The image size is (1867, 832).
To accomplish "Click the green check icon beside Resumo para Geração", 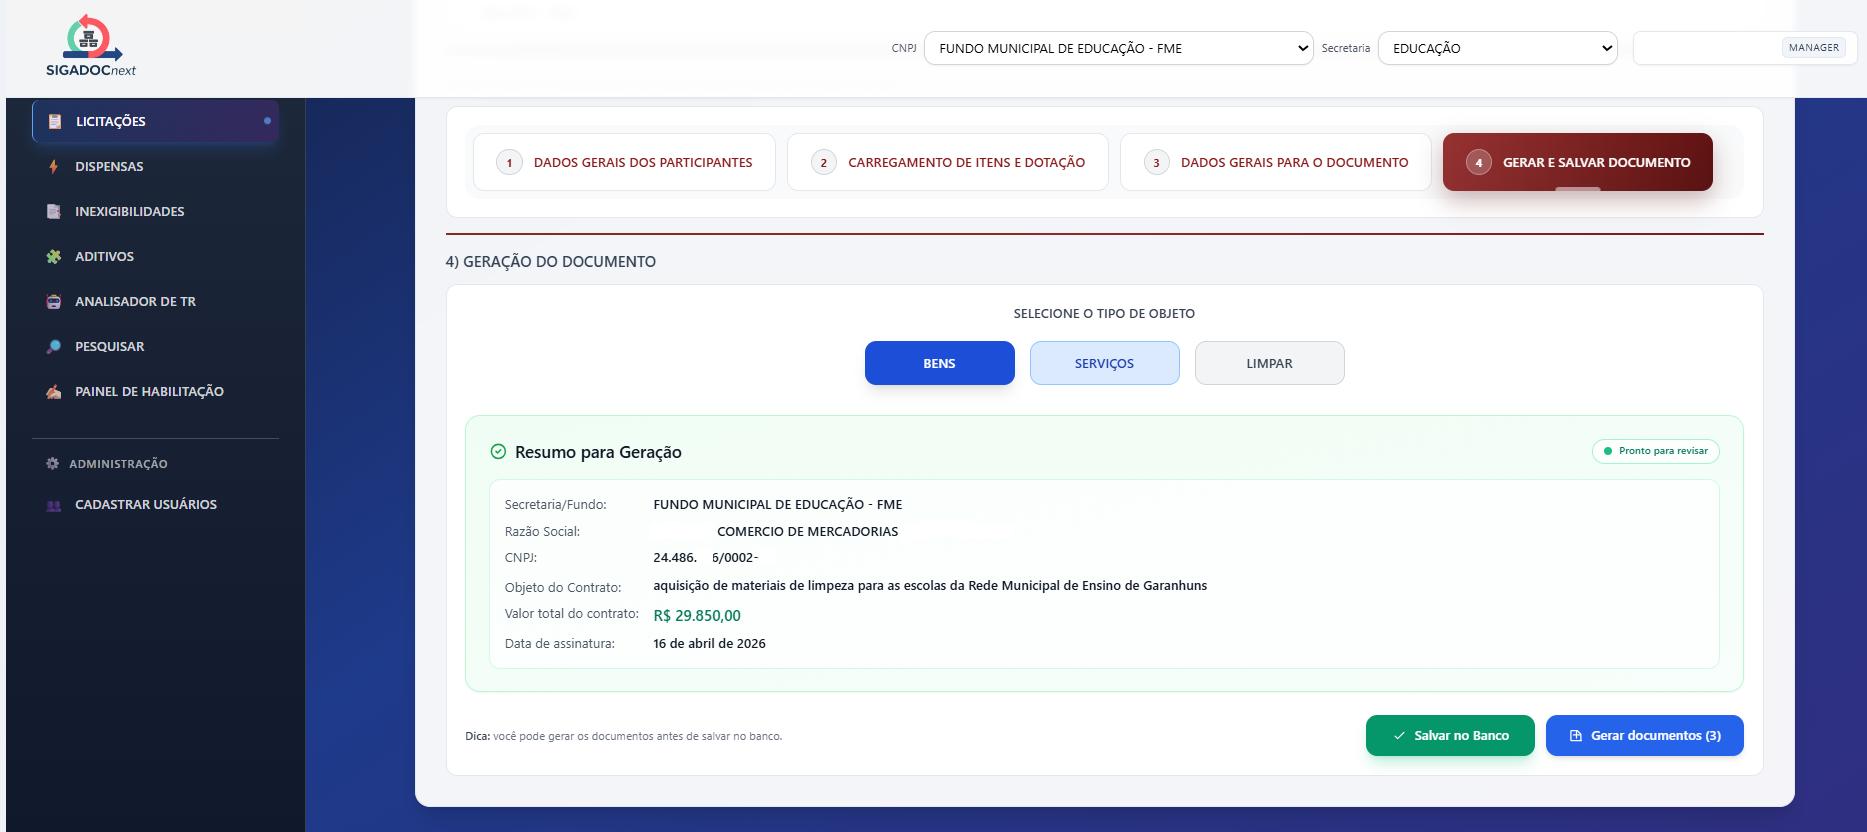I will tap(498, 451).
